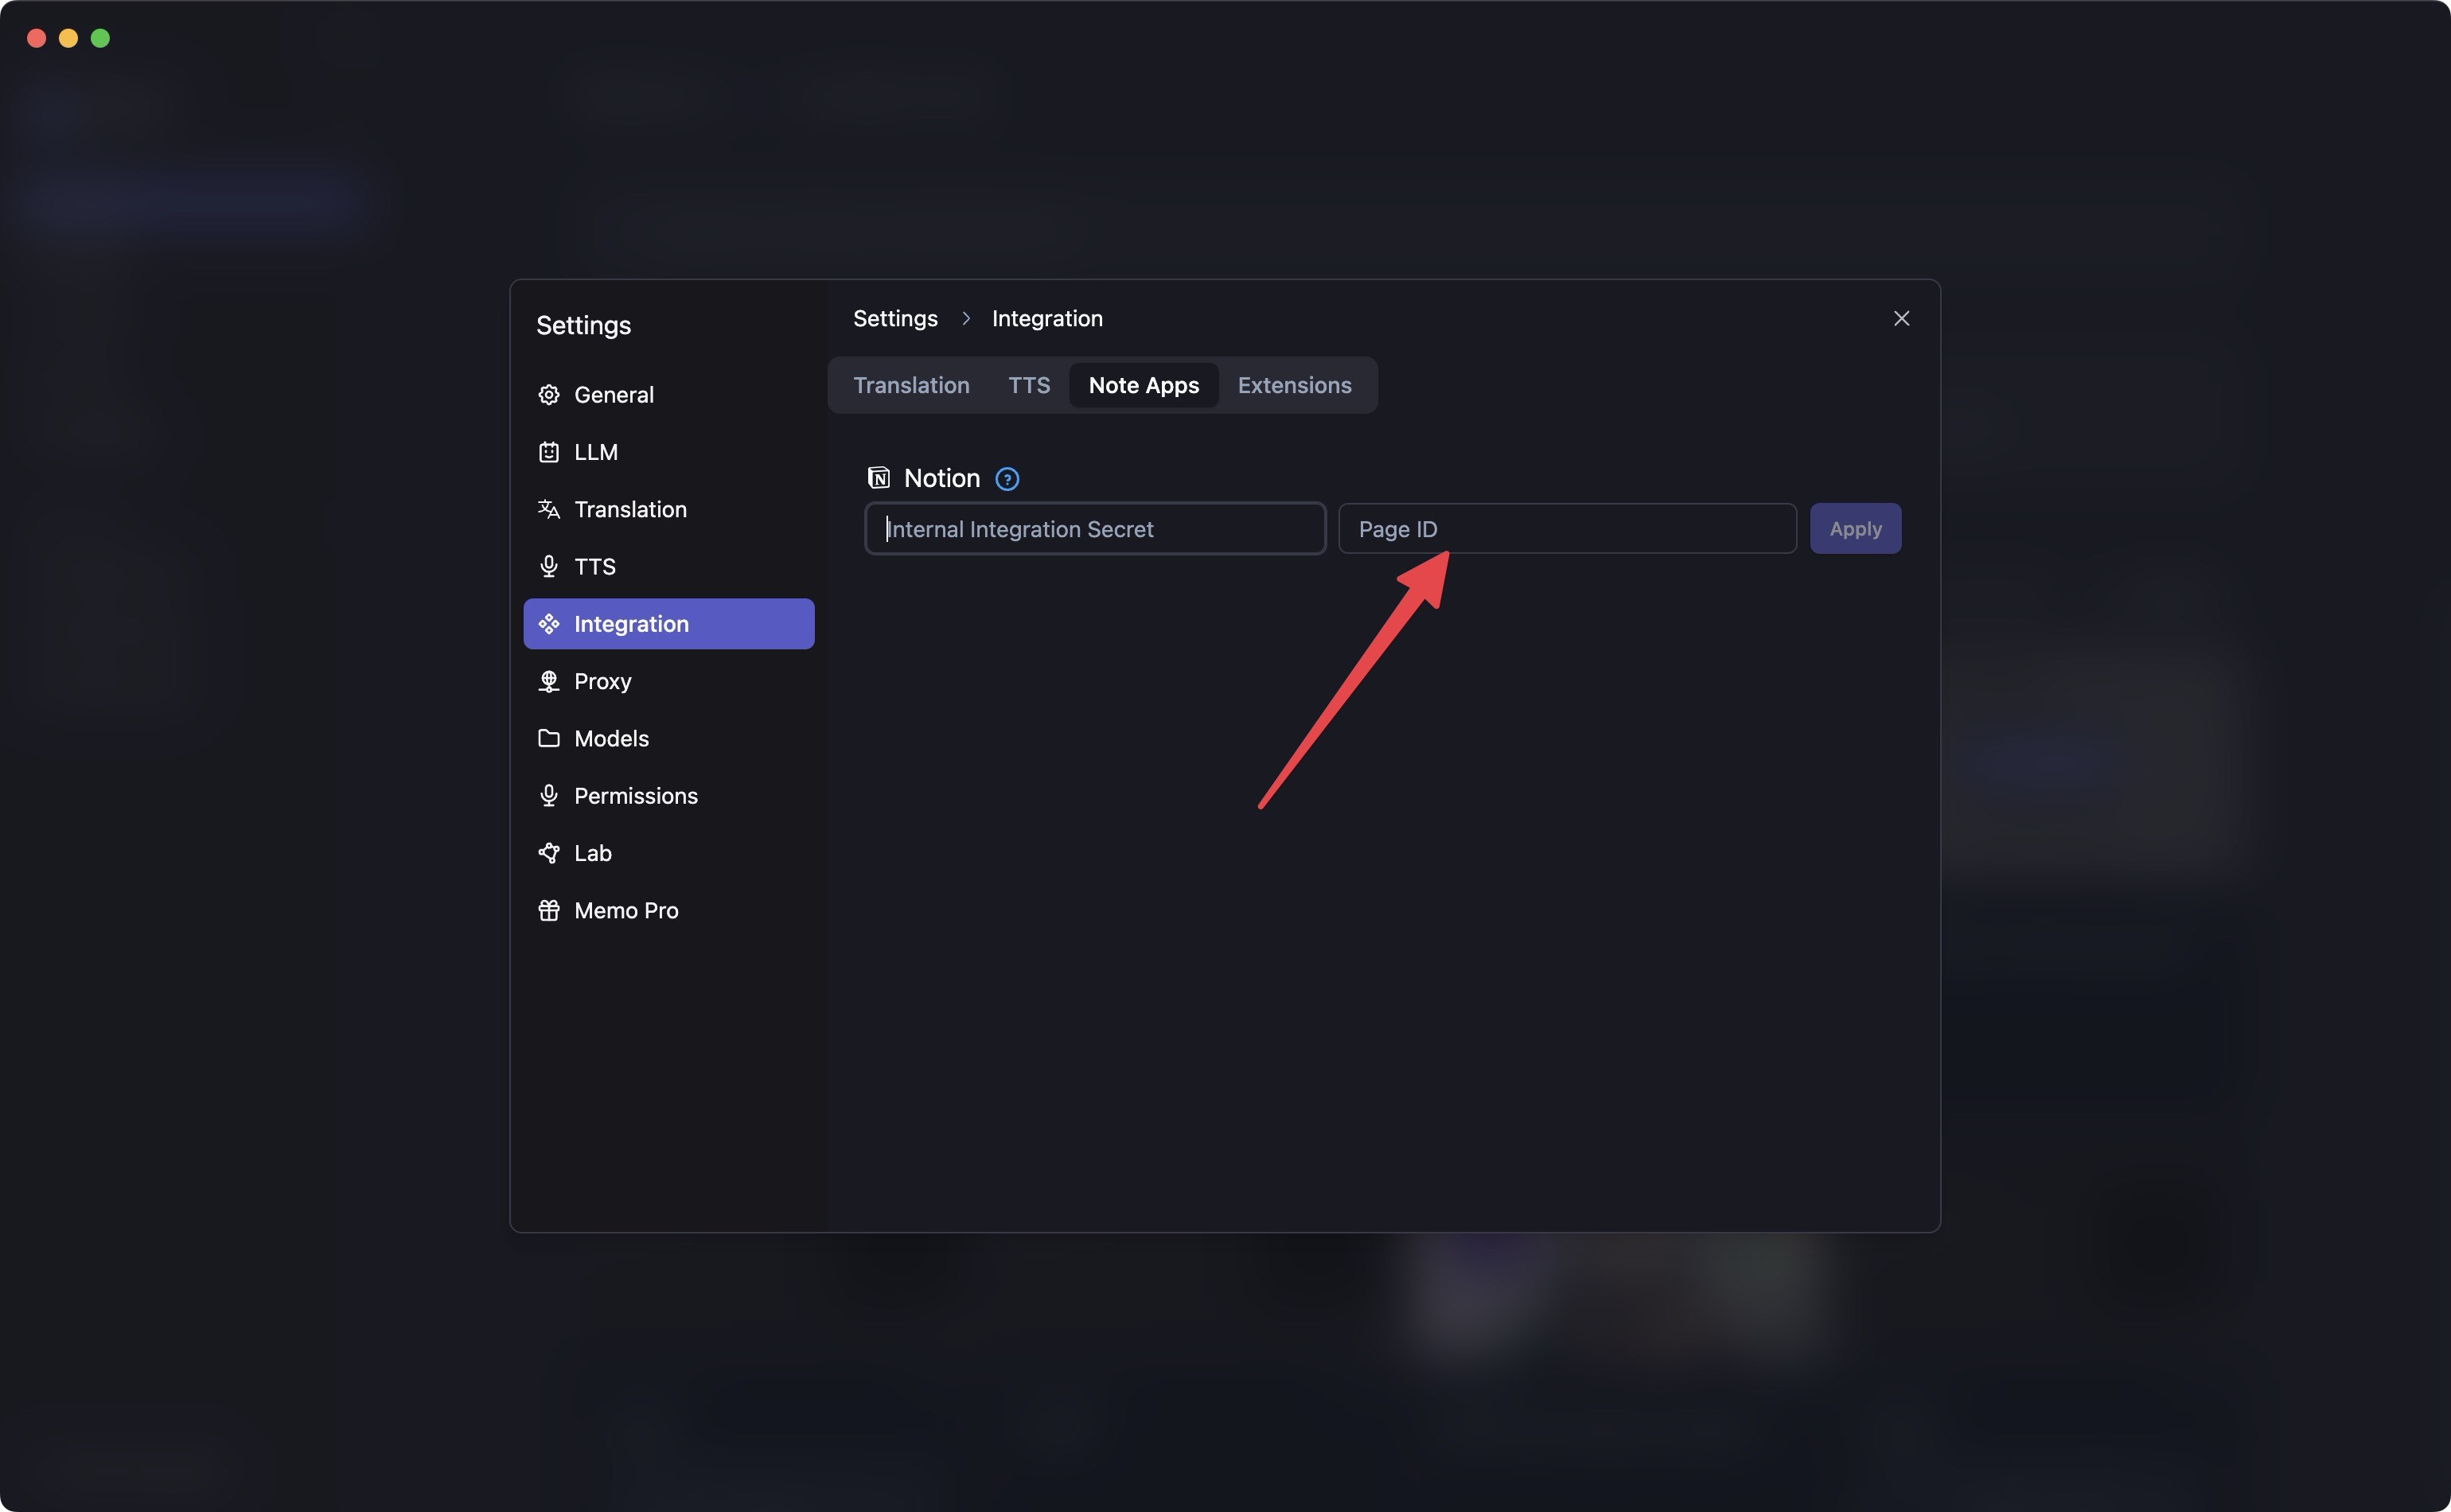This screenshot has width=2451, height=1512.
Task: Click the Models folder icon
Action: (548, 738)
